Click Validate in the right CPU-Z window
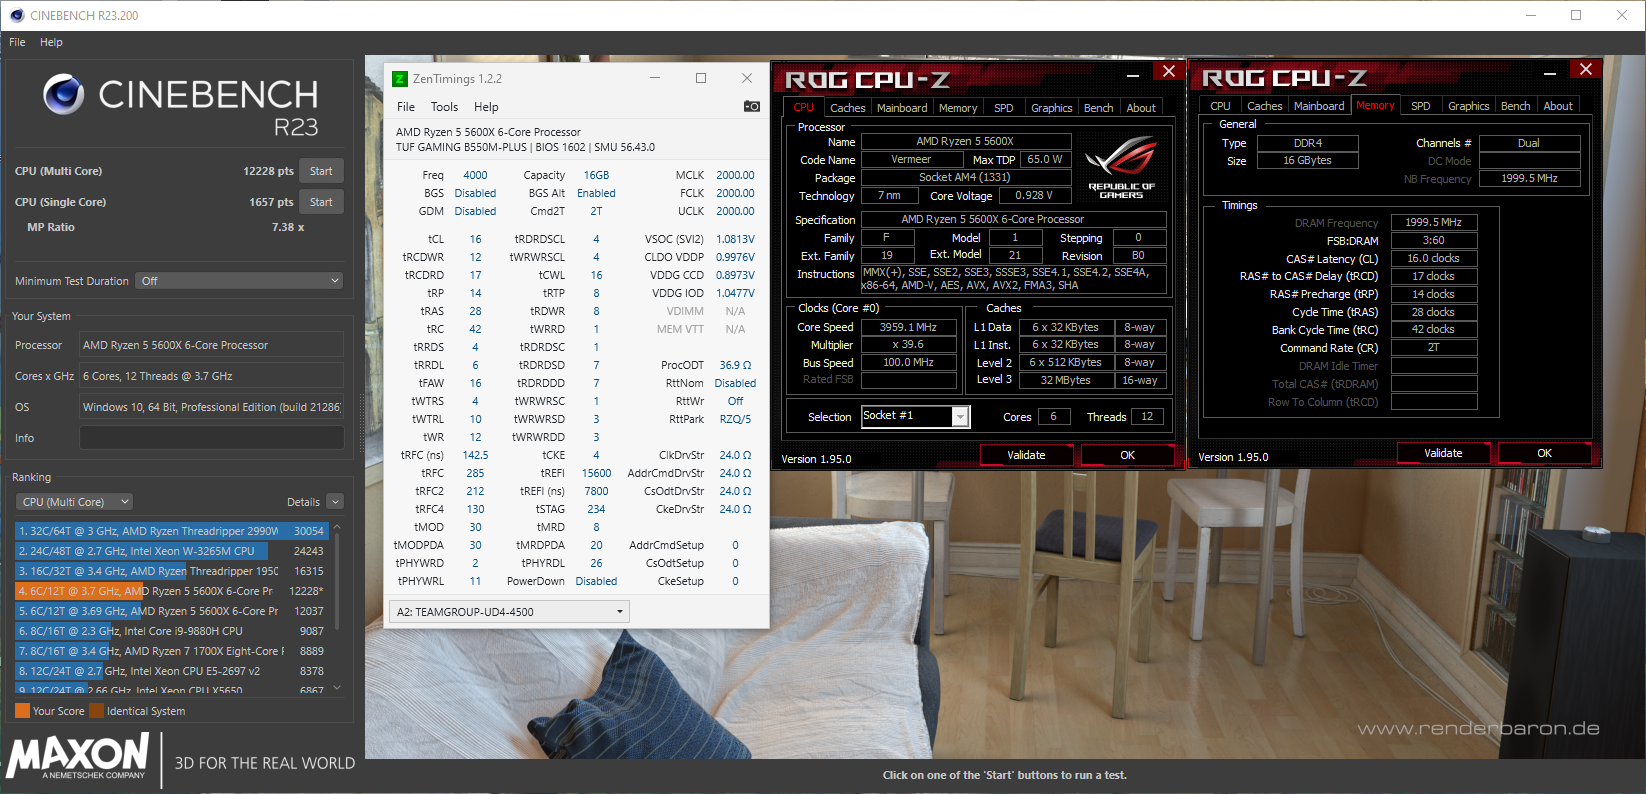The height and width of the screenshot is (794, 1646). click(1443, 453)
